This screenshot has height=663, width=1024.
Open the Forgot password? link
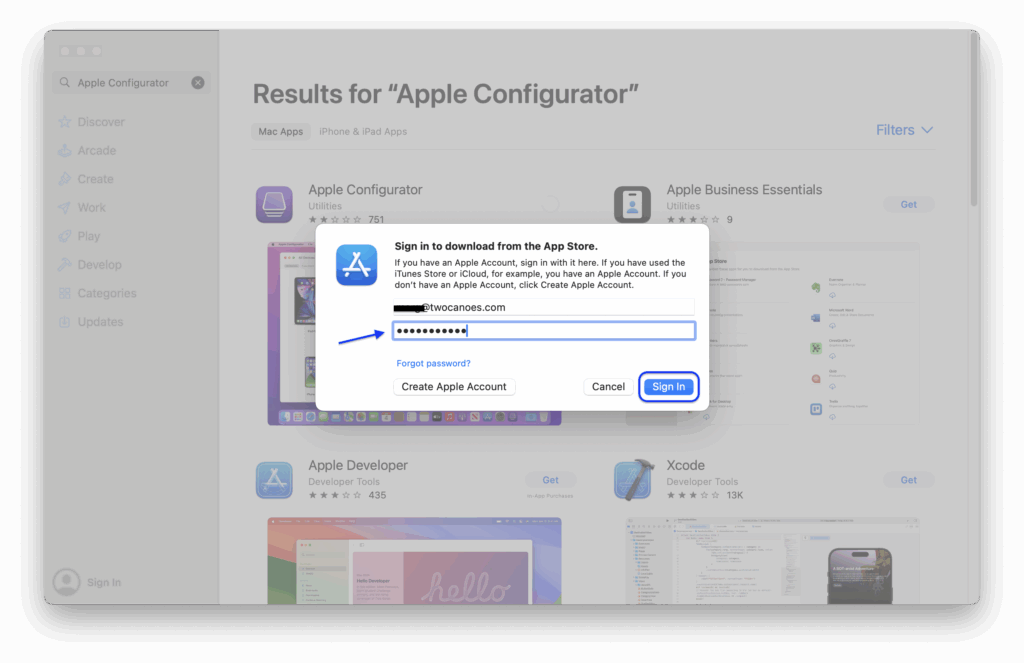[433, 363]
